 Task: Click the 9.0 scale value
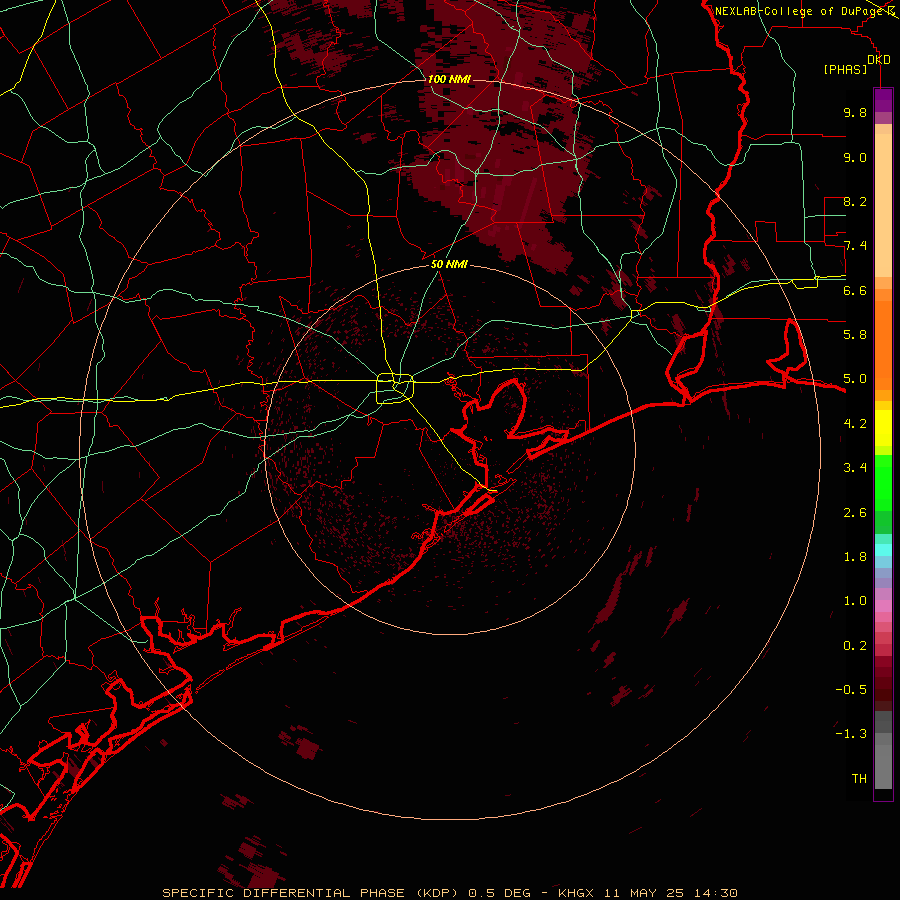click(855, 157)
